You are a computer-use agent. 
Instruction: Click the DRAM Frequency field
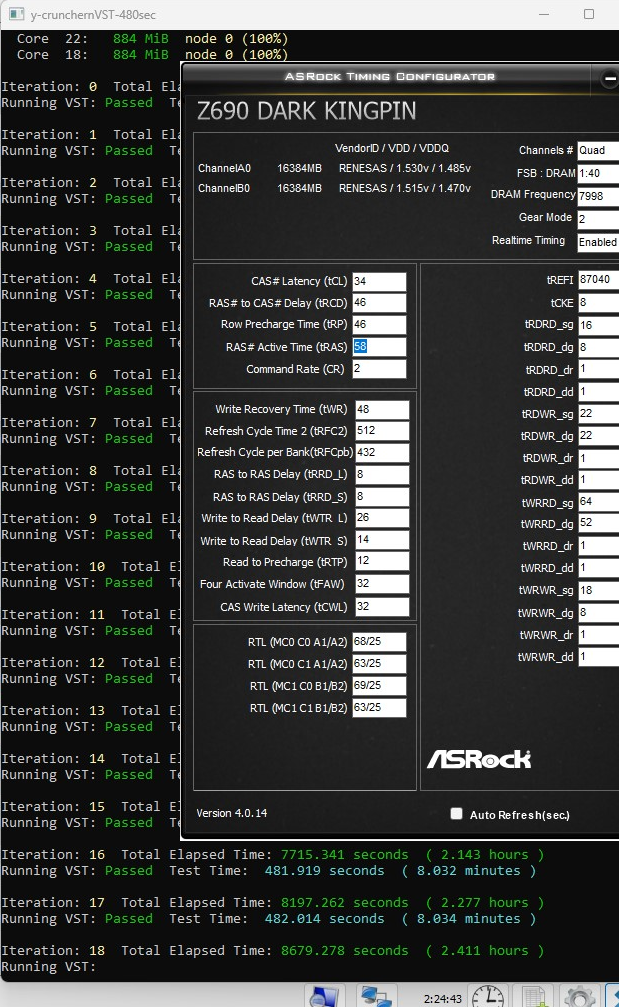(x=598, y=195)
